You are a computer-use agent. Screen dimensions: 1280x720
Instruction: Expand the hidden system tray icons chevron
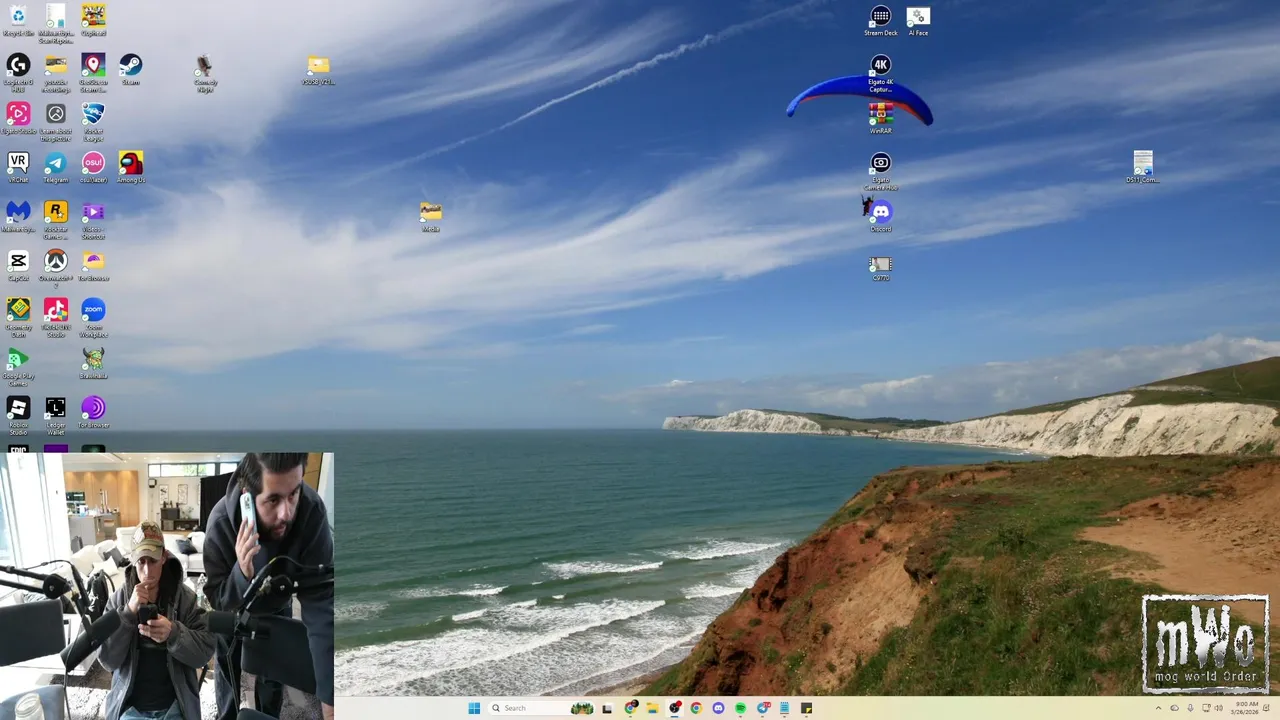coord(1158,708)
